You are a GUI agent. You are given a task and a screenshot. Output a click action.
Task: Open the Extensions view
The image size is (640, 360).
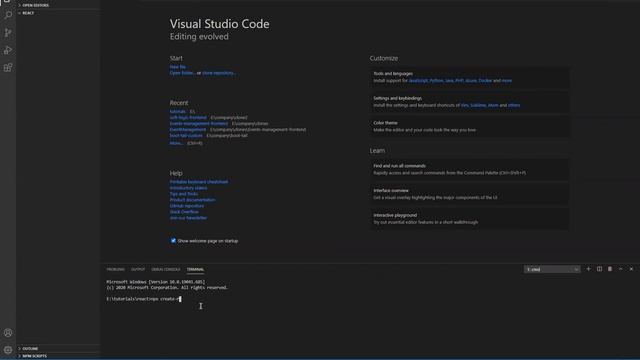8,68
